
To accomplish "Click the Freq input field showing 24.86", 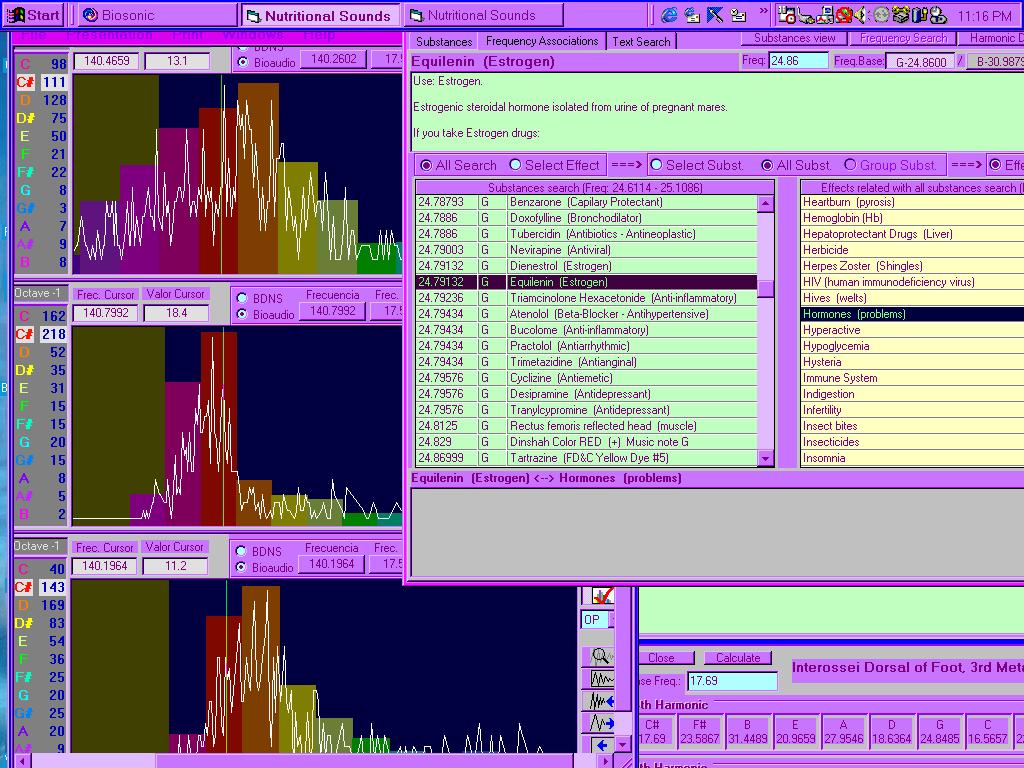I will pos(798,61).
